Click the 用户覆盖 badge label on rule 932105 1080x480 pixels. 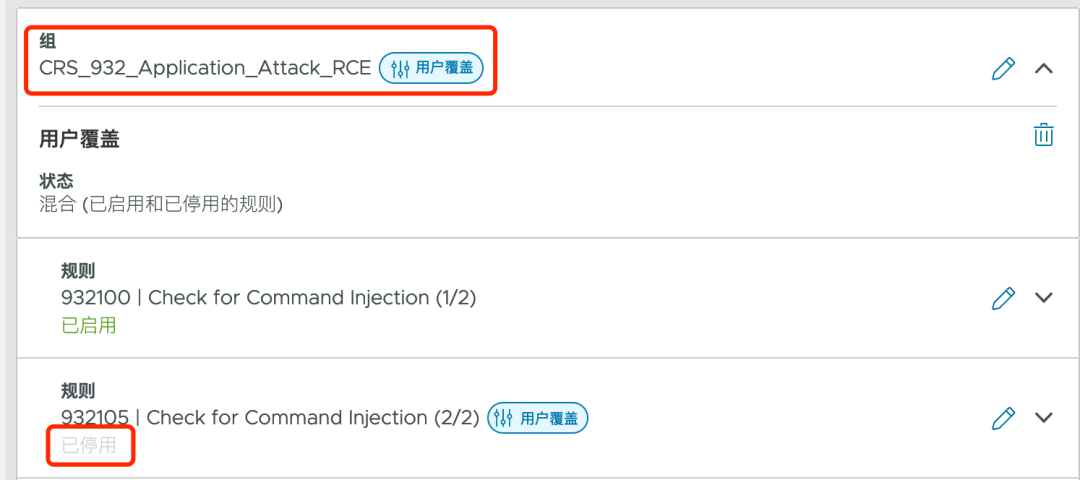[549, 418]
